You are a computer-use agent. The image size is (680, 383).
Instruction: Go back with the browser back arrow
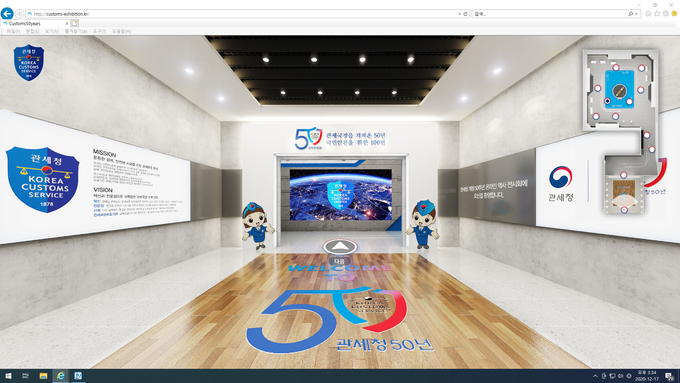click(x=7, y=13)
